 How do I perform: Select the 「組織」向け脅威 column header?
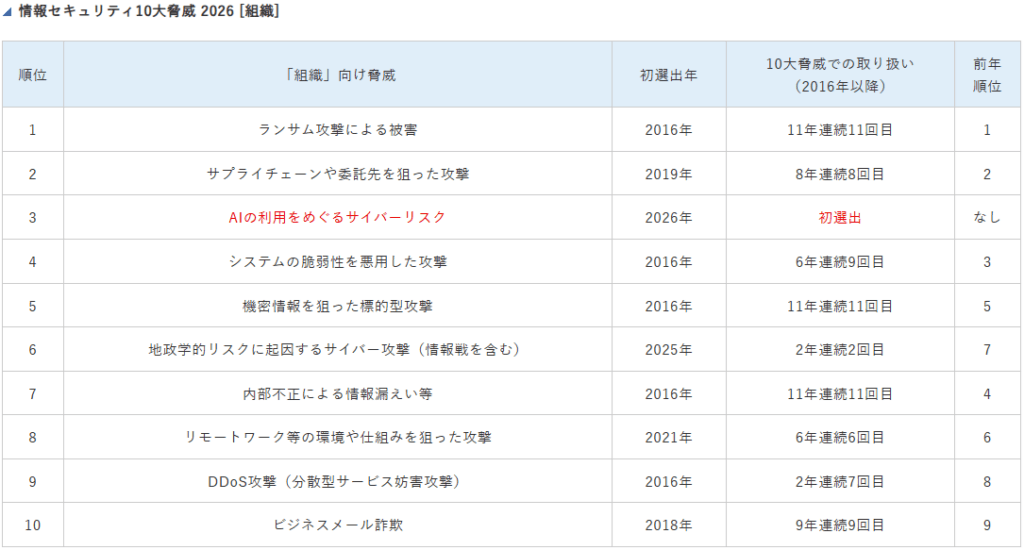click(x=338, y=75)
